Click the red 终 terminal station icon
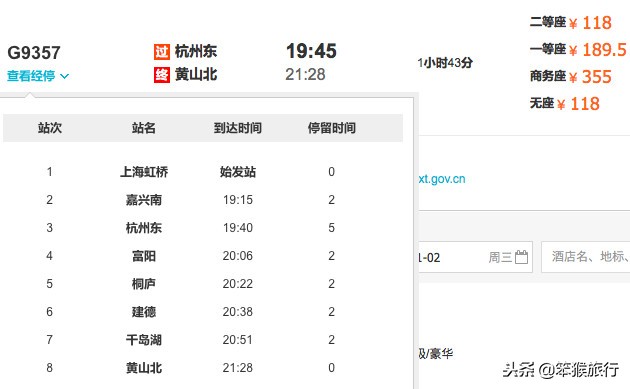Image resolution: width=630 pixels, height=389 pixels. pyautogui.click(x=162, y=75)
